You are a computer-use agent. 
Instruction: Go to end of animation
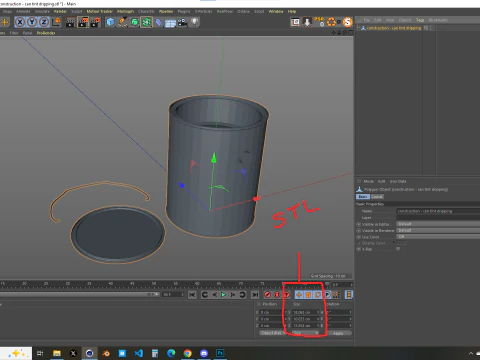[255, 295]
